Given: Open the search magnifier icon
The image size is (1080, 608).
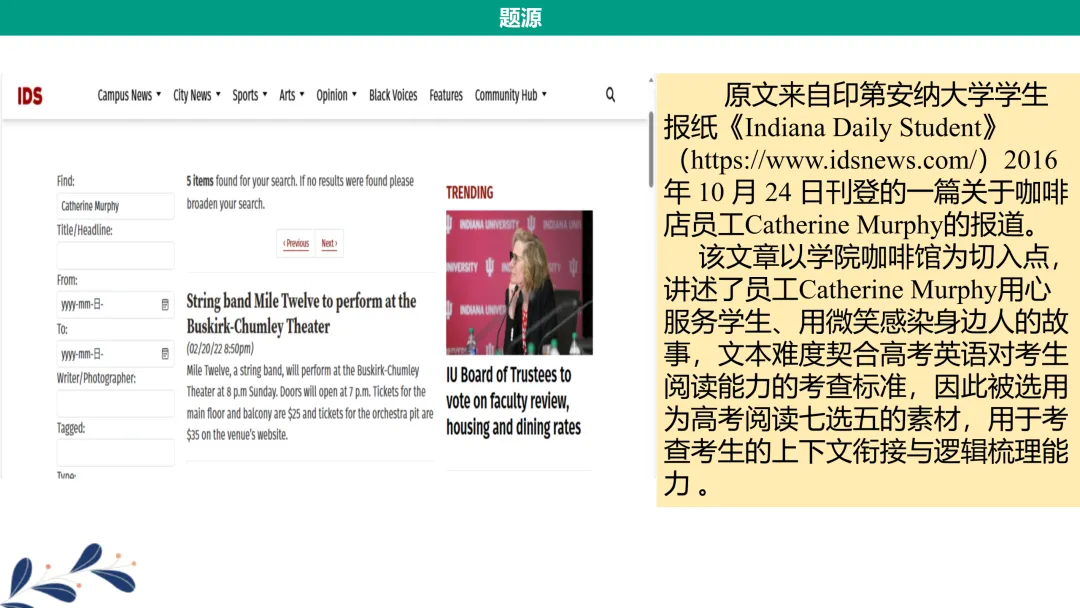Looking at the screenshot, I should [x=610, y=94].
